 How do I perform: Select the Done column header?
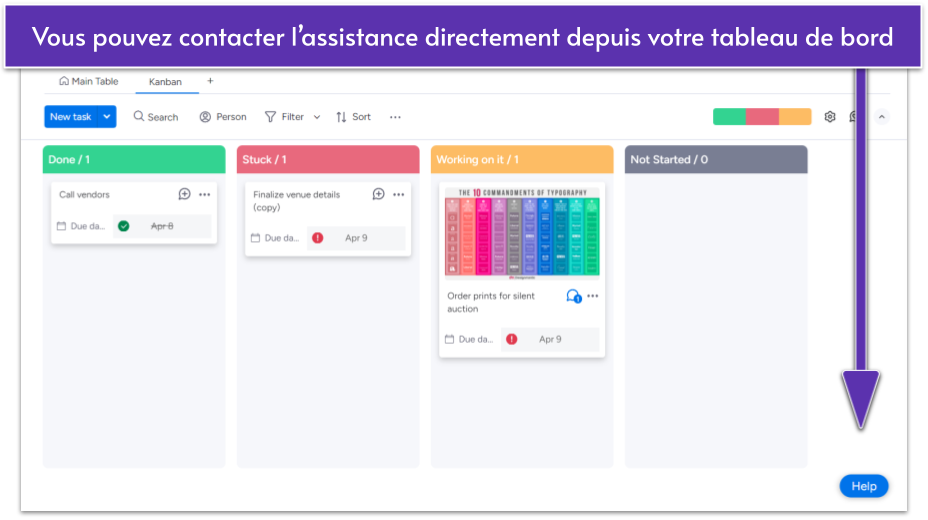[x=134, y=159]
